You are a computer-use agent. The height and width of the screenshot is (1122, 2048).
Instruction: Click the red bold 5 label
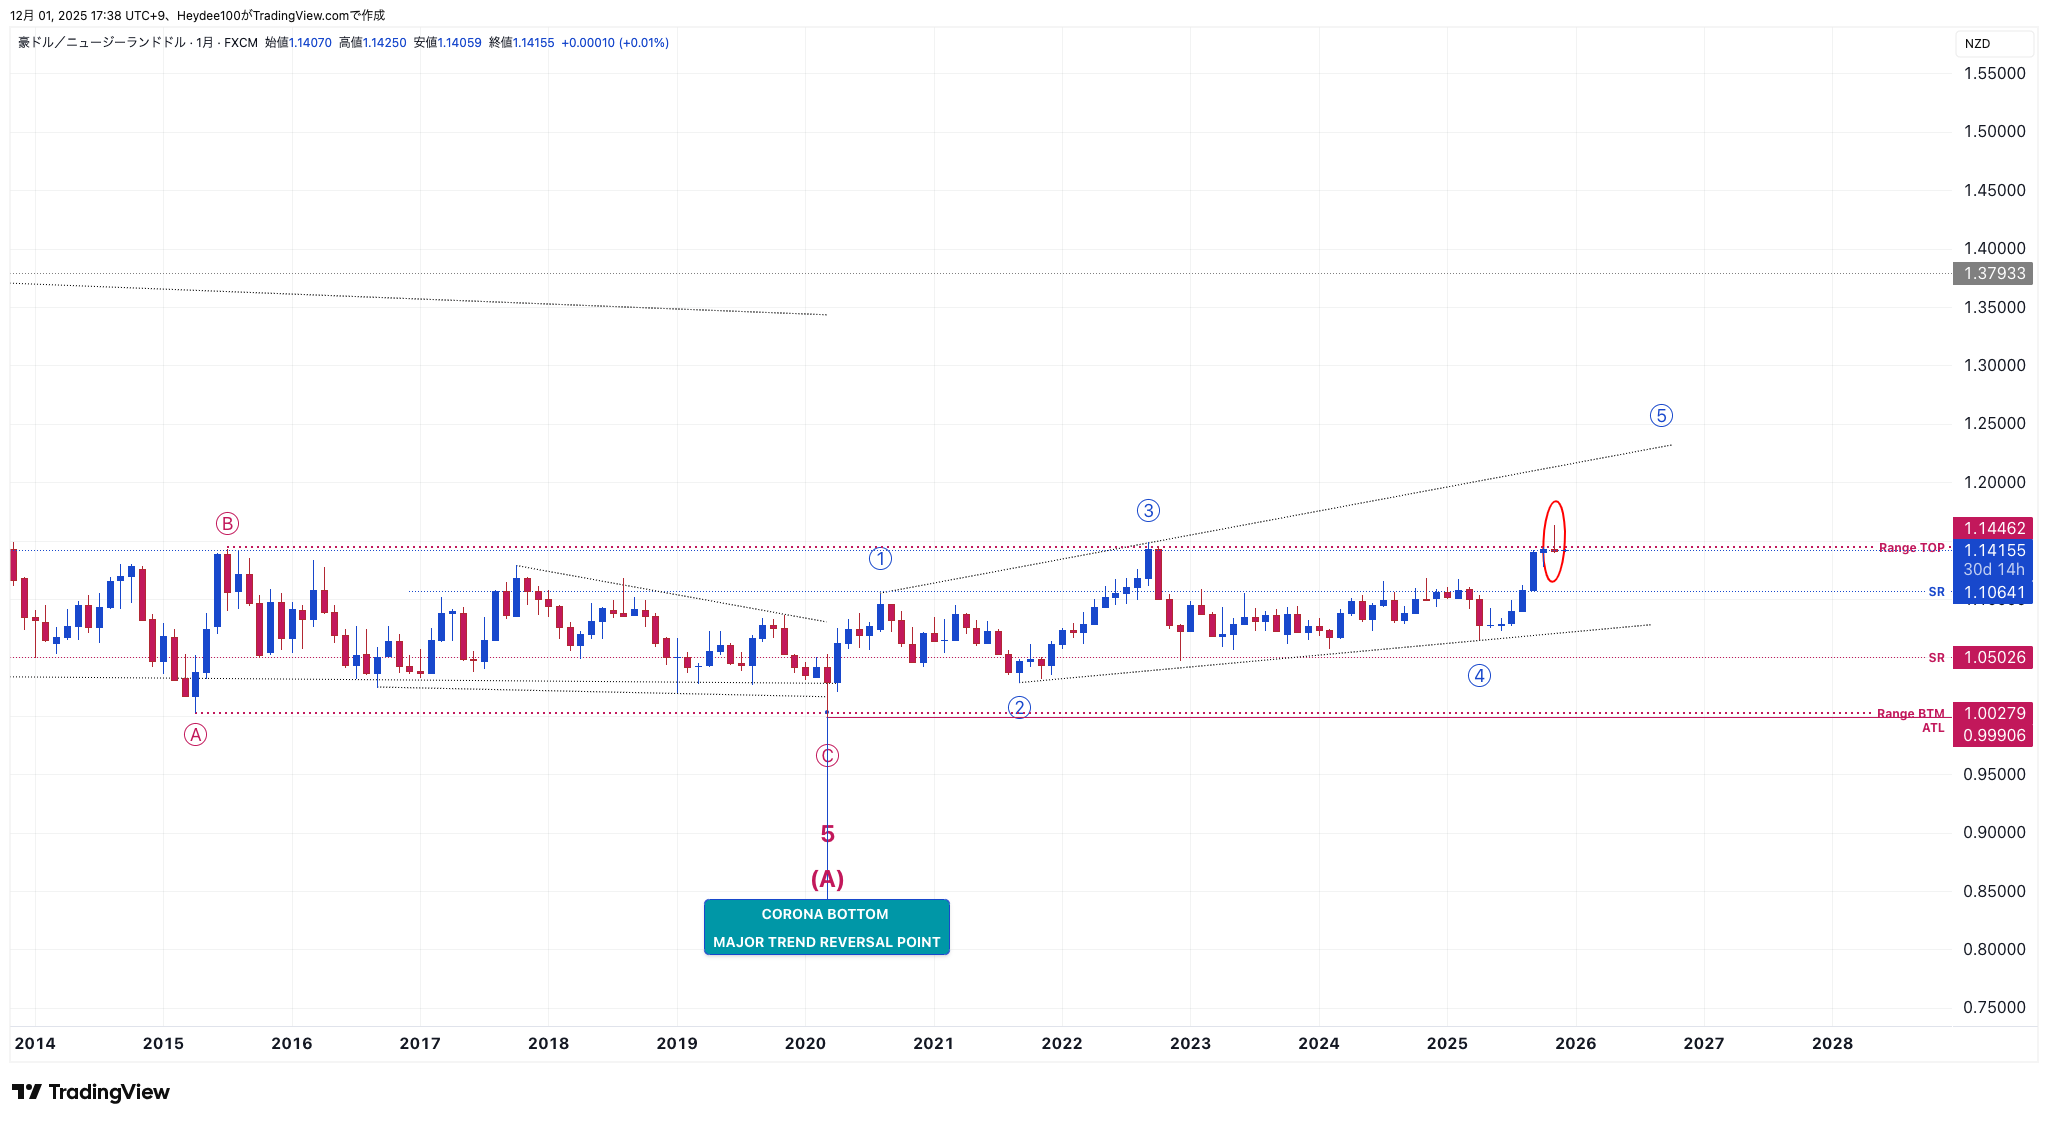tap(827, 834)
